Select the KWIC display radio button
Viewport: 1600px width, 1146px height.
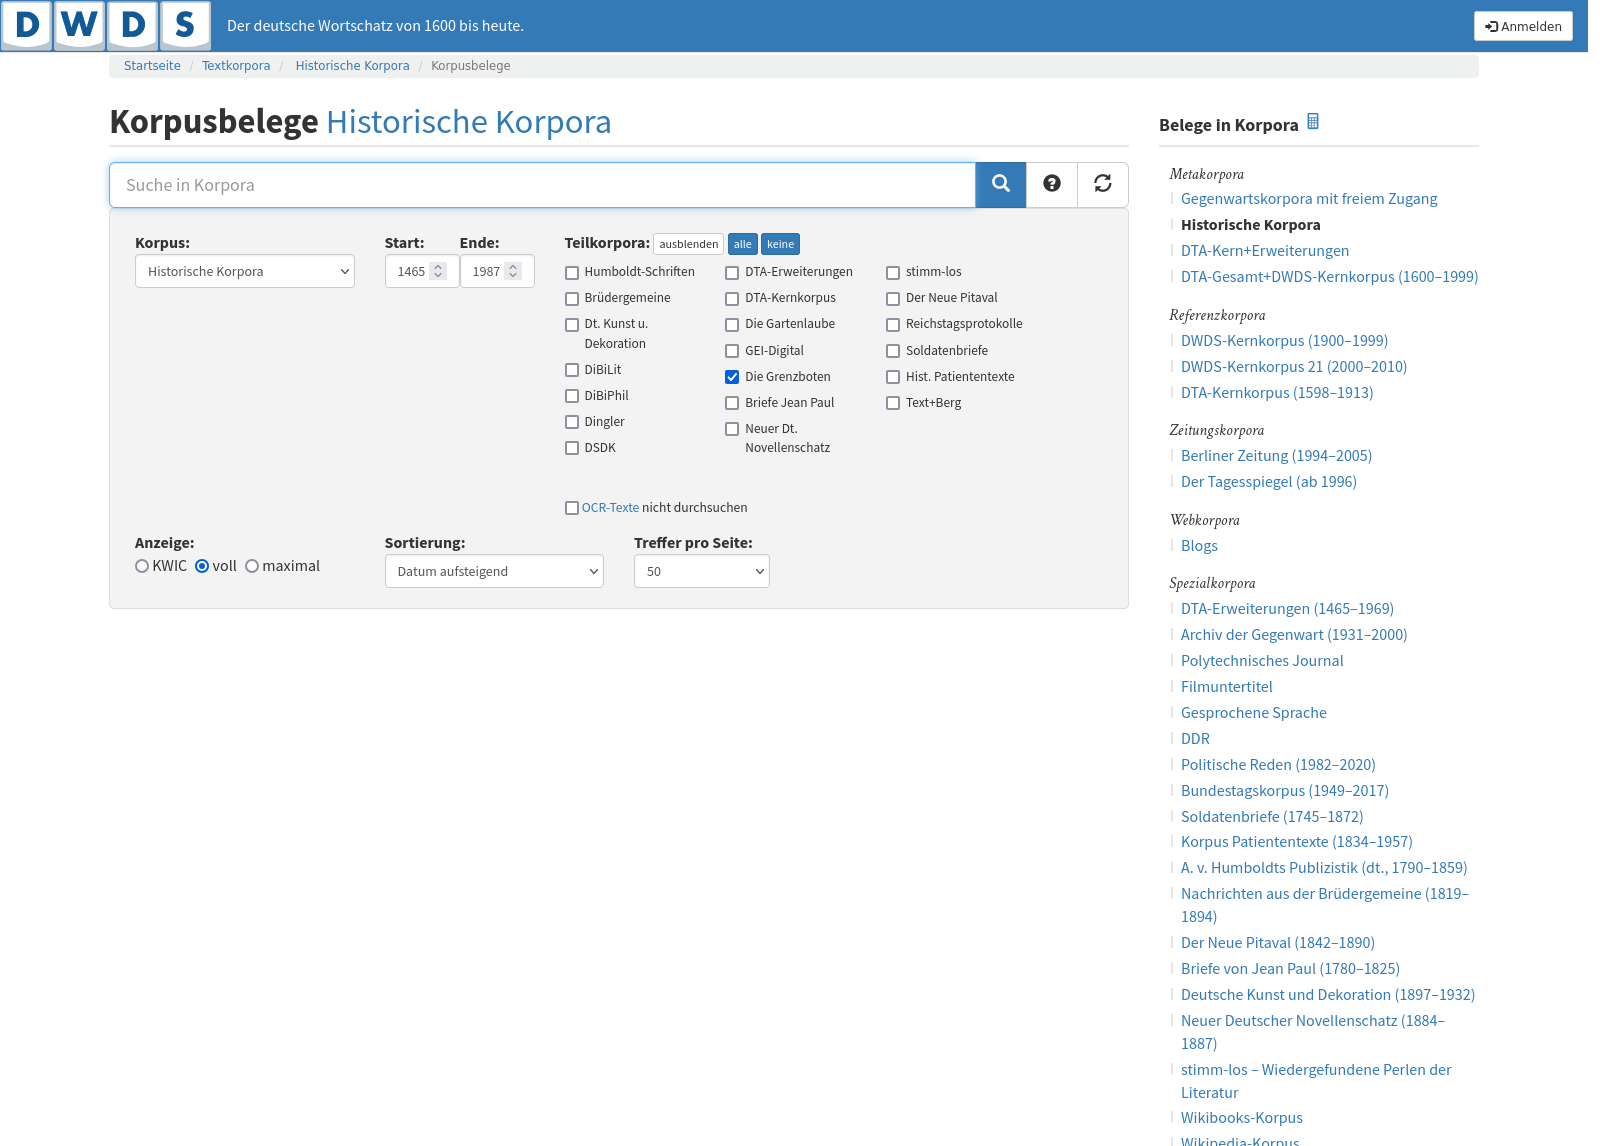[x=142, y=566]
